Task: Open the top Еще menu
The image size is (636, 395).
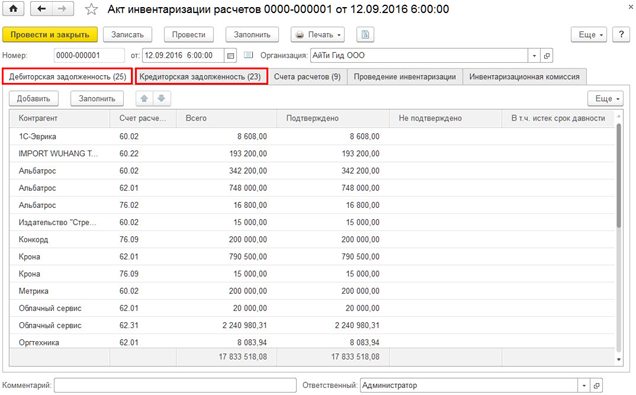Action: (590, 35)
